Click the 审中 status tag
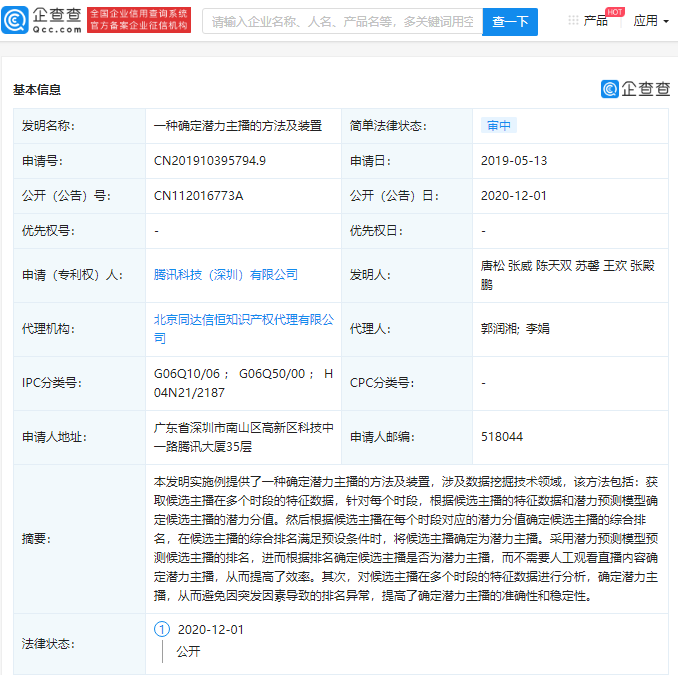 coord(498,126)
